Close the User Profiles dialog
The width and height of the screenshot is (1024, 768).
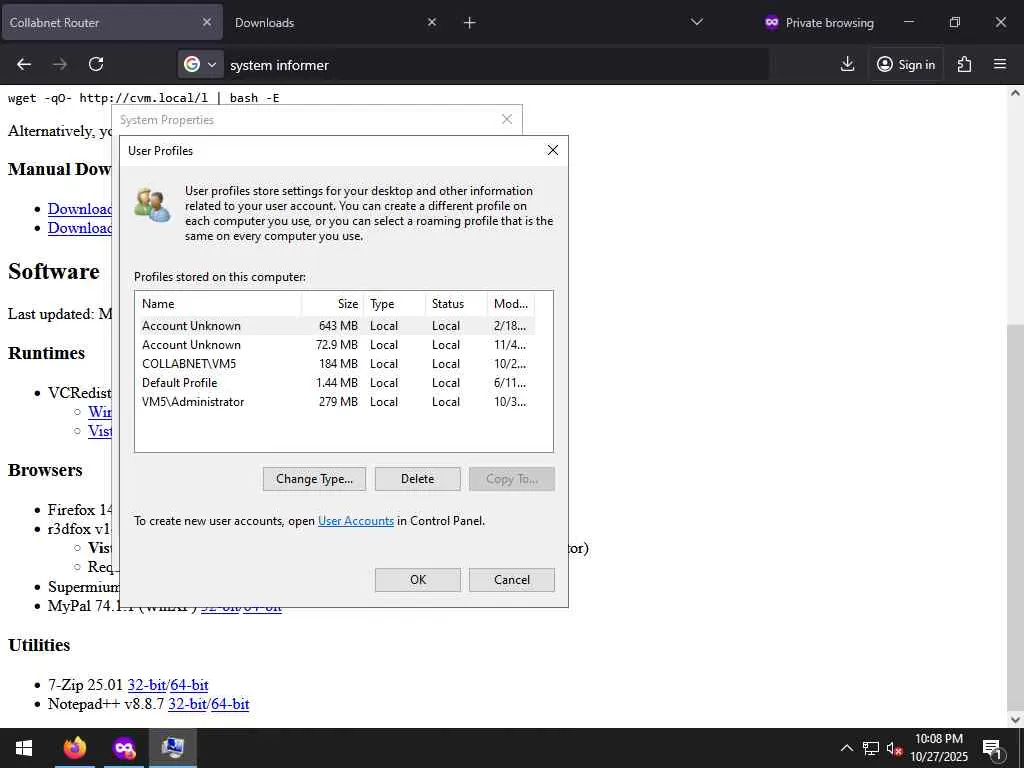pyautogui.click(x=552, y=150)
